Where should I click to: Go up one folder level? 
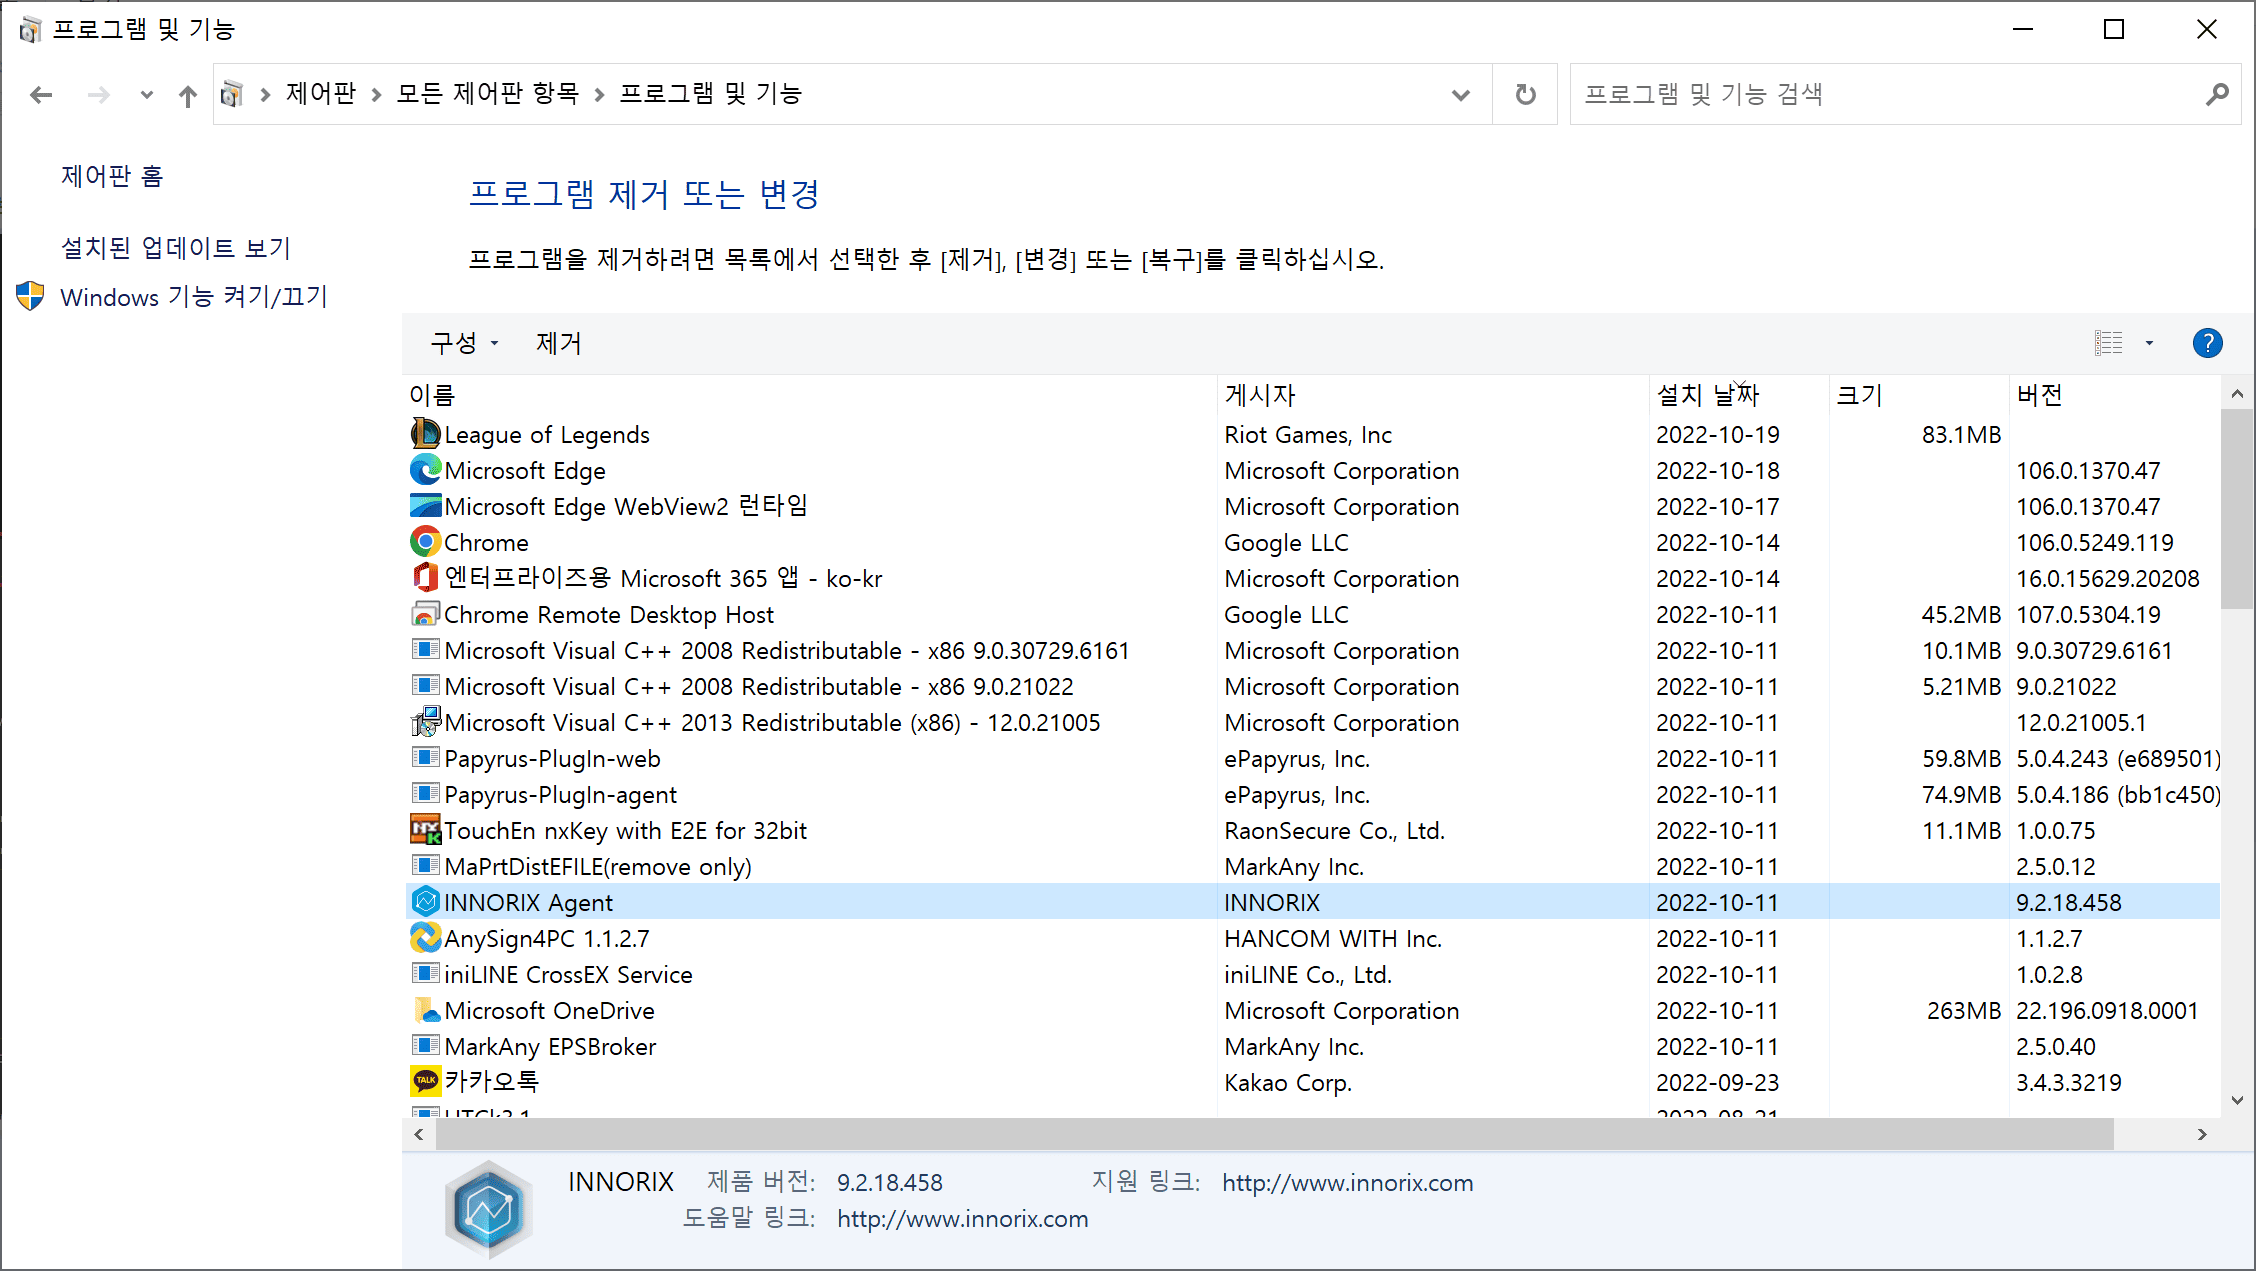tap(187, 95)
